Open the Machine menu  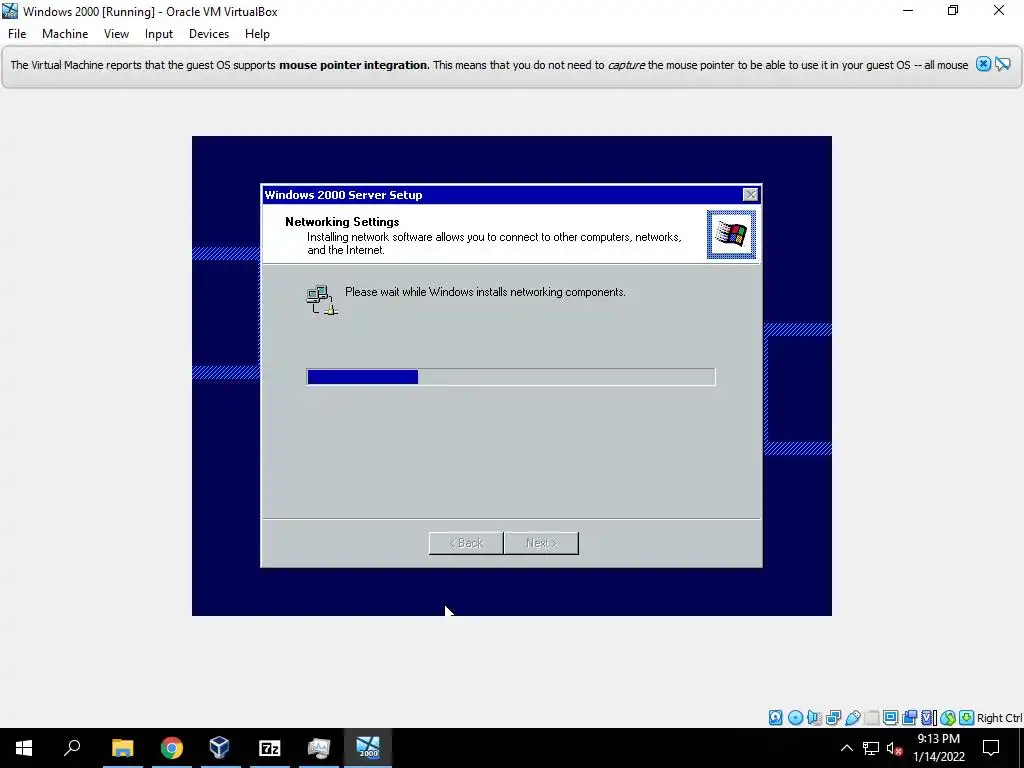[x=65, y=34]
